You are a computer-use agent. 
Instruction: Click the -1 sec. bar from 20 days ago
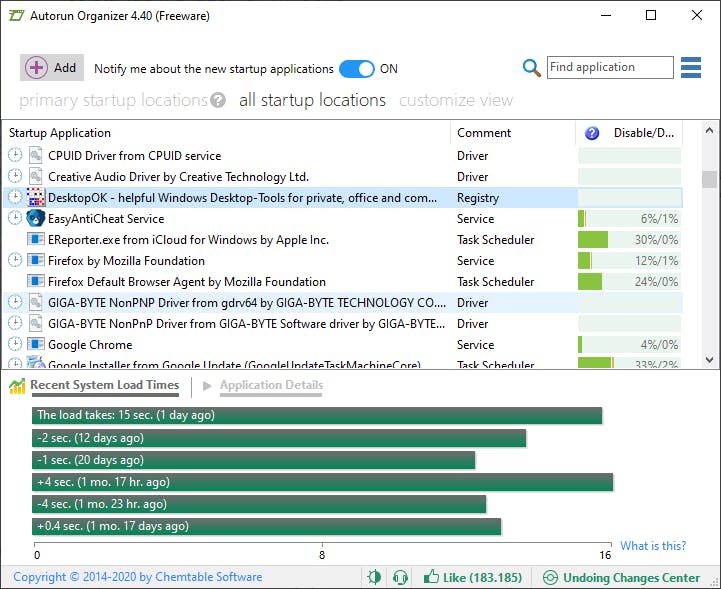point(253,460)
